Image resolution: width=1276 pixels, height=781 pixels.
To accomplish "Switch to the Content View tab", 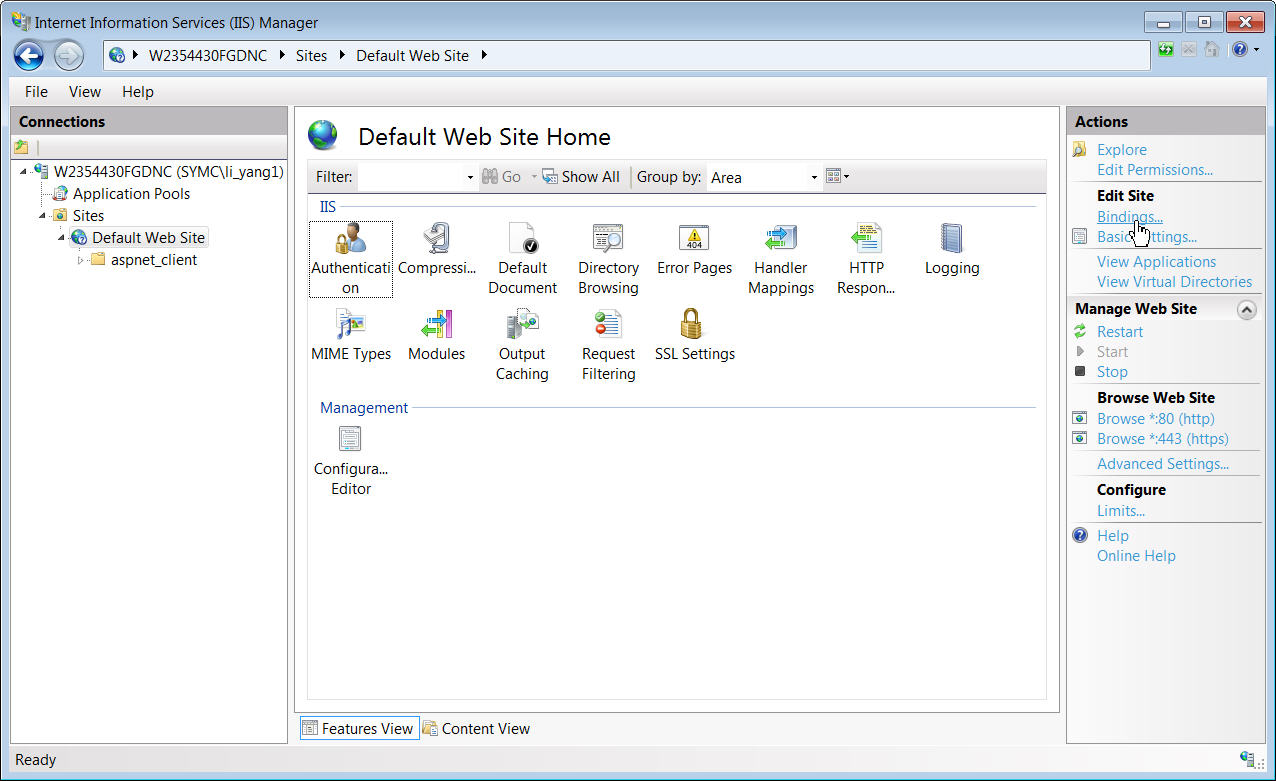I will pyautogui.click(x=476, y=729).
